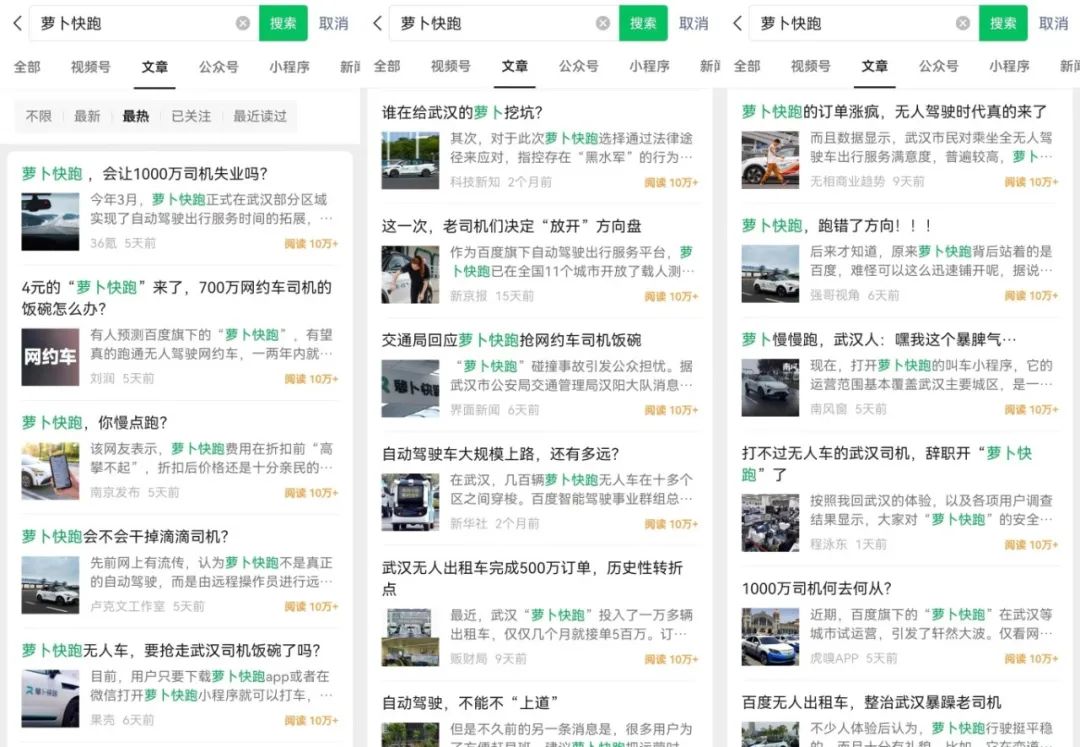This screenshot has height=747, width=1080.
Task: Switch to 小程序 tab in the rightmost screen
Action: 1009,67
